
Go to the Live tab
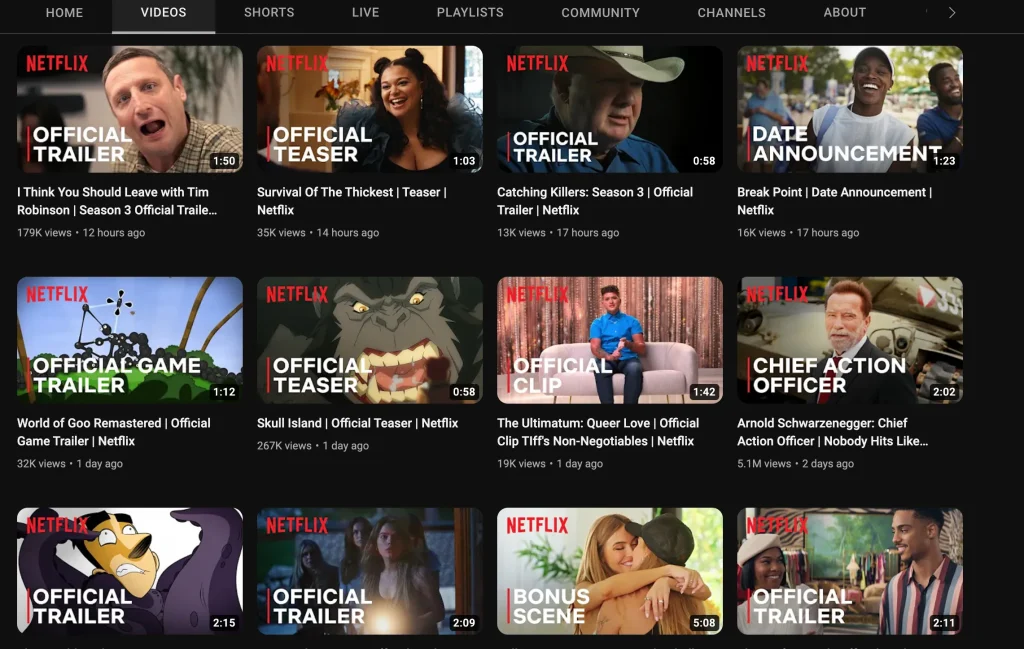click(365, 13)
